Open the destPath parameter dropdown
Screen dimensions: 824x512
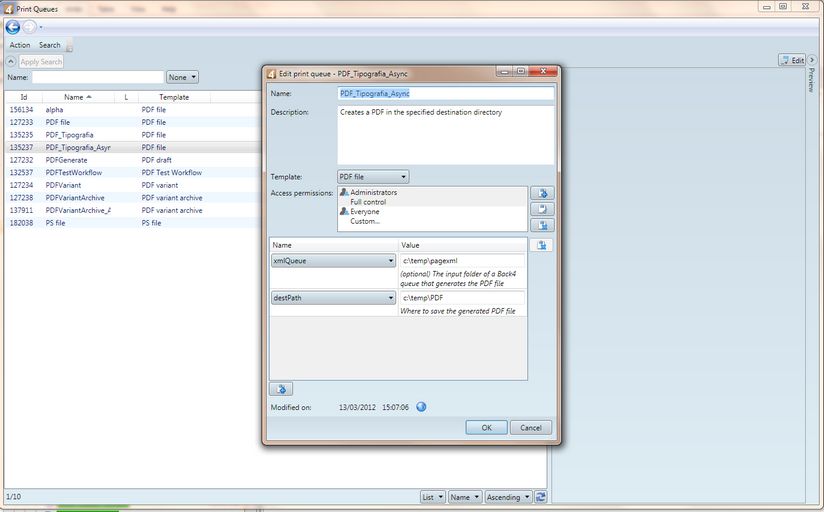333,298
